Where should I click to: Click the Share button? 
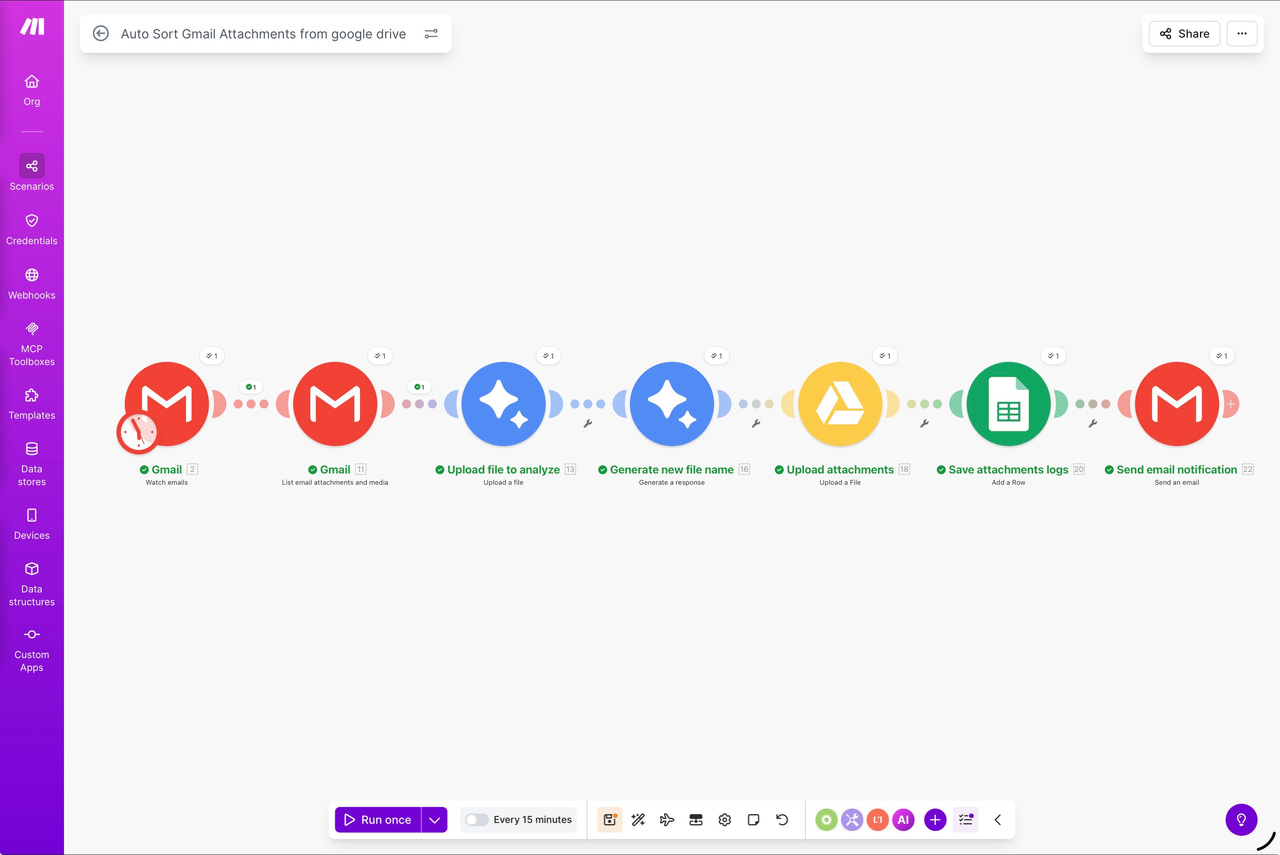point(1184,33)
